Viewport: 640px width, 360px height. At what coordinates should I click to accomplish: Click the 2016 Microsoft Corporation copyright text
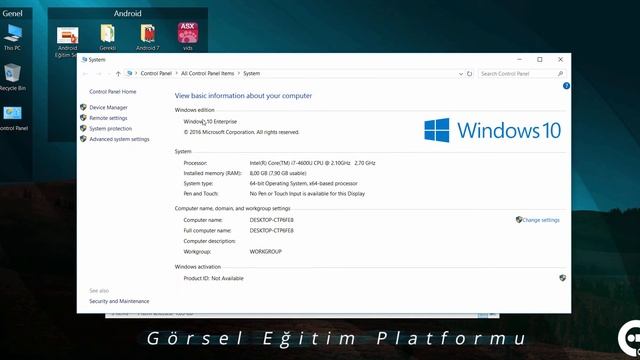[241, 132]
